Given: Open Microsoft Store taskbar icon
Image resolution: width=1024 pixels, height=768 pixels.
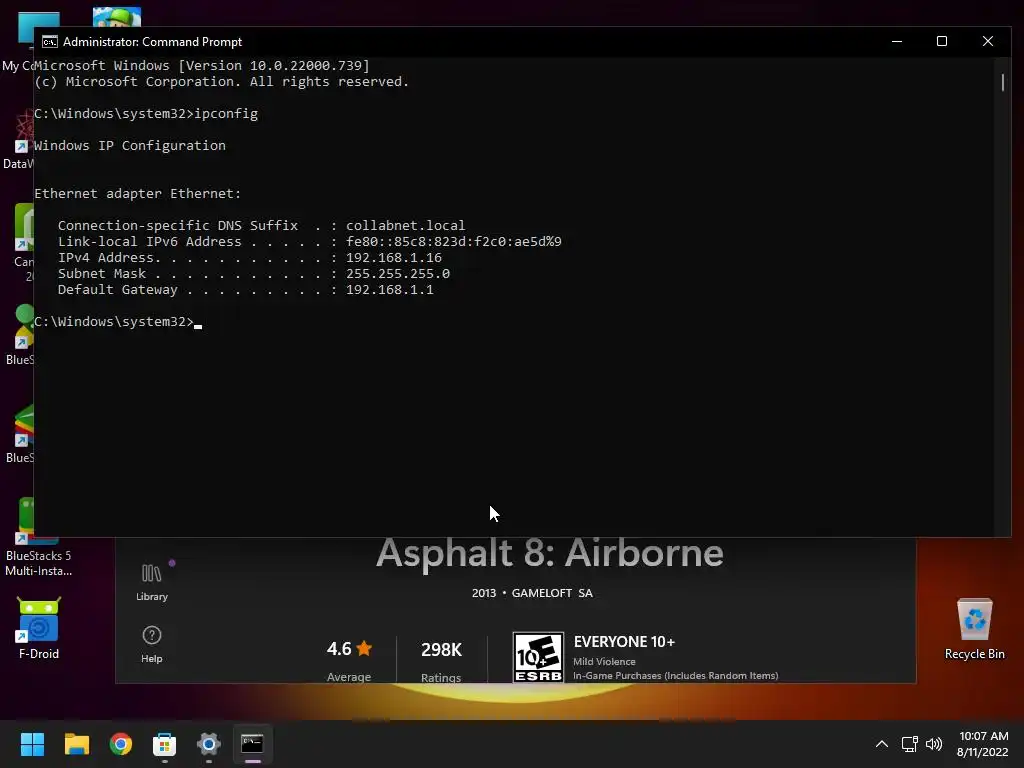Looking at the screenshot, I should 165,744.
